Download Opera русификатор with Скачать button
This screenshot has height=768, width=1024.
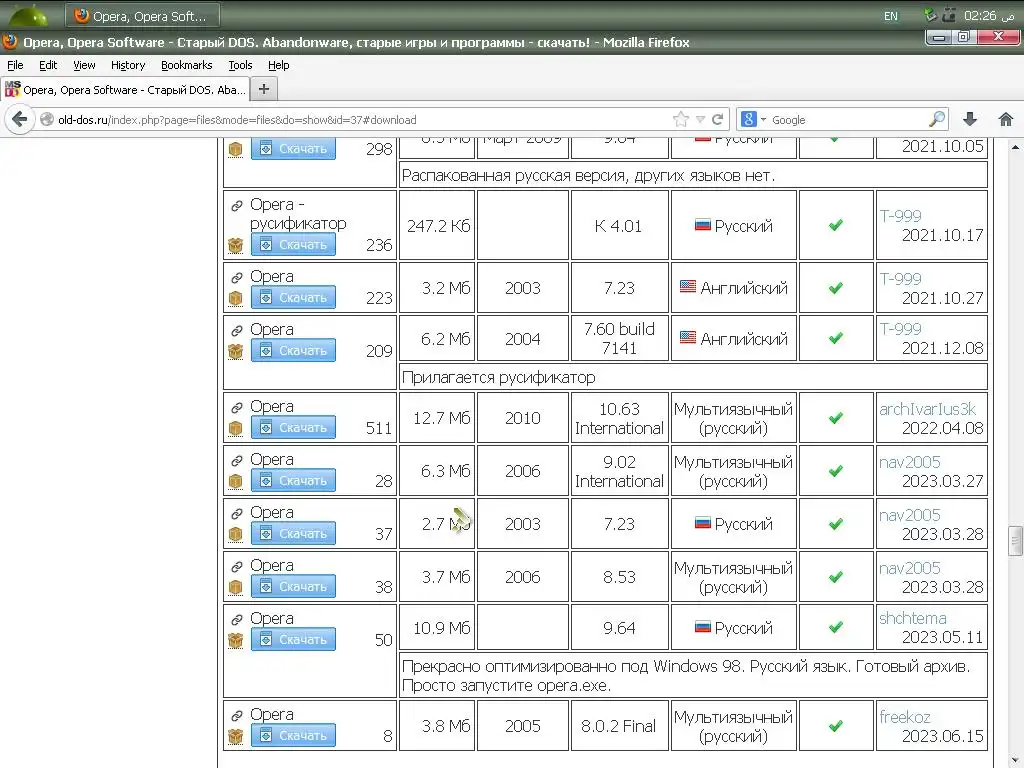(293, 244)
